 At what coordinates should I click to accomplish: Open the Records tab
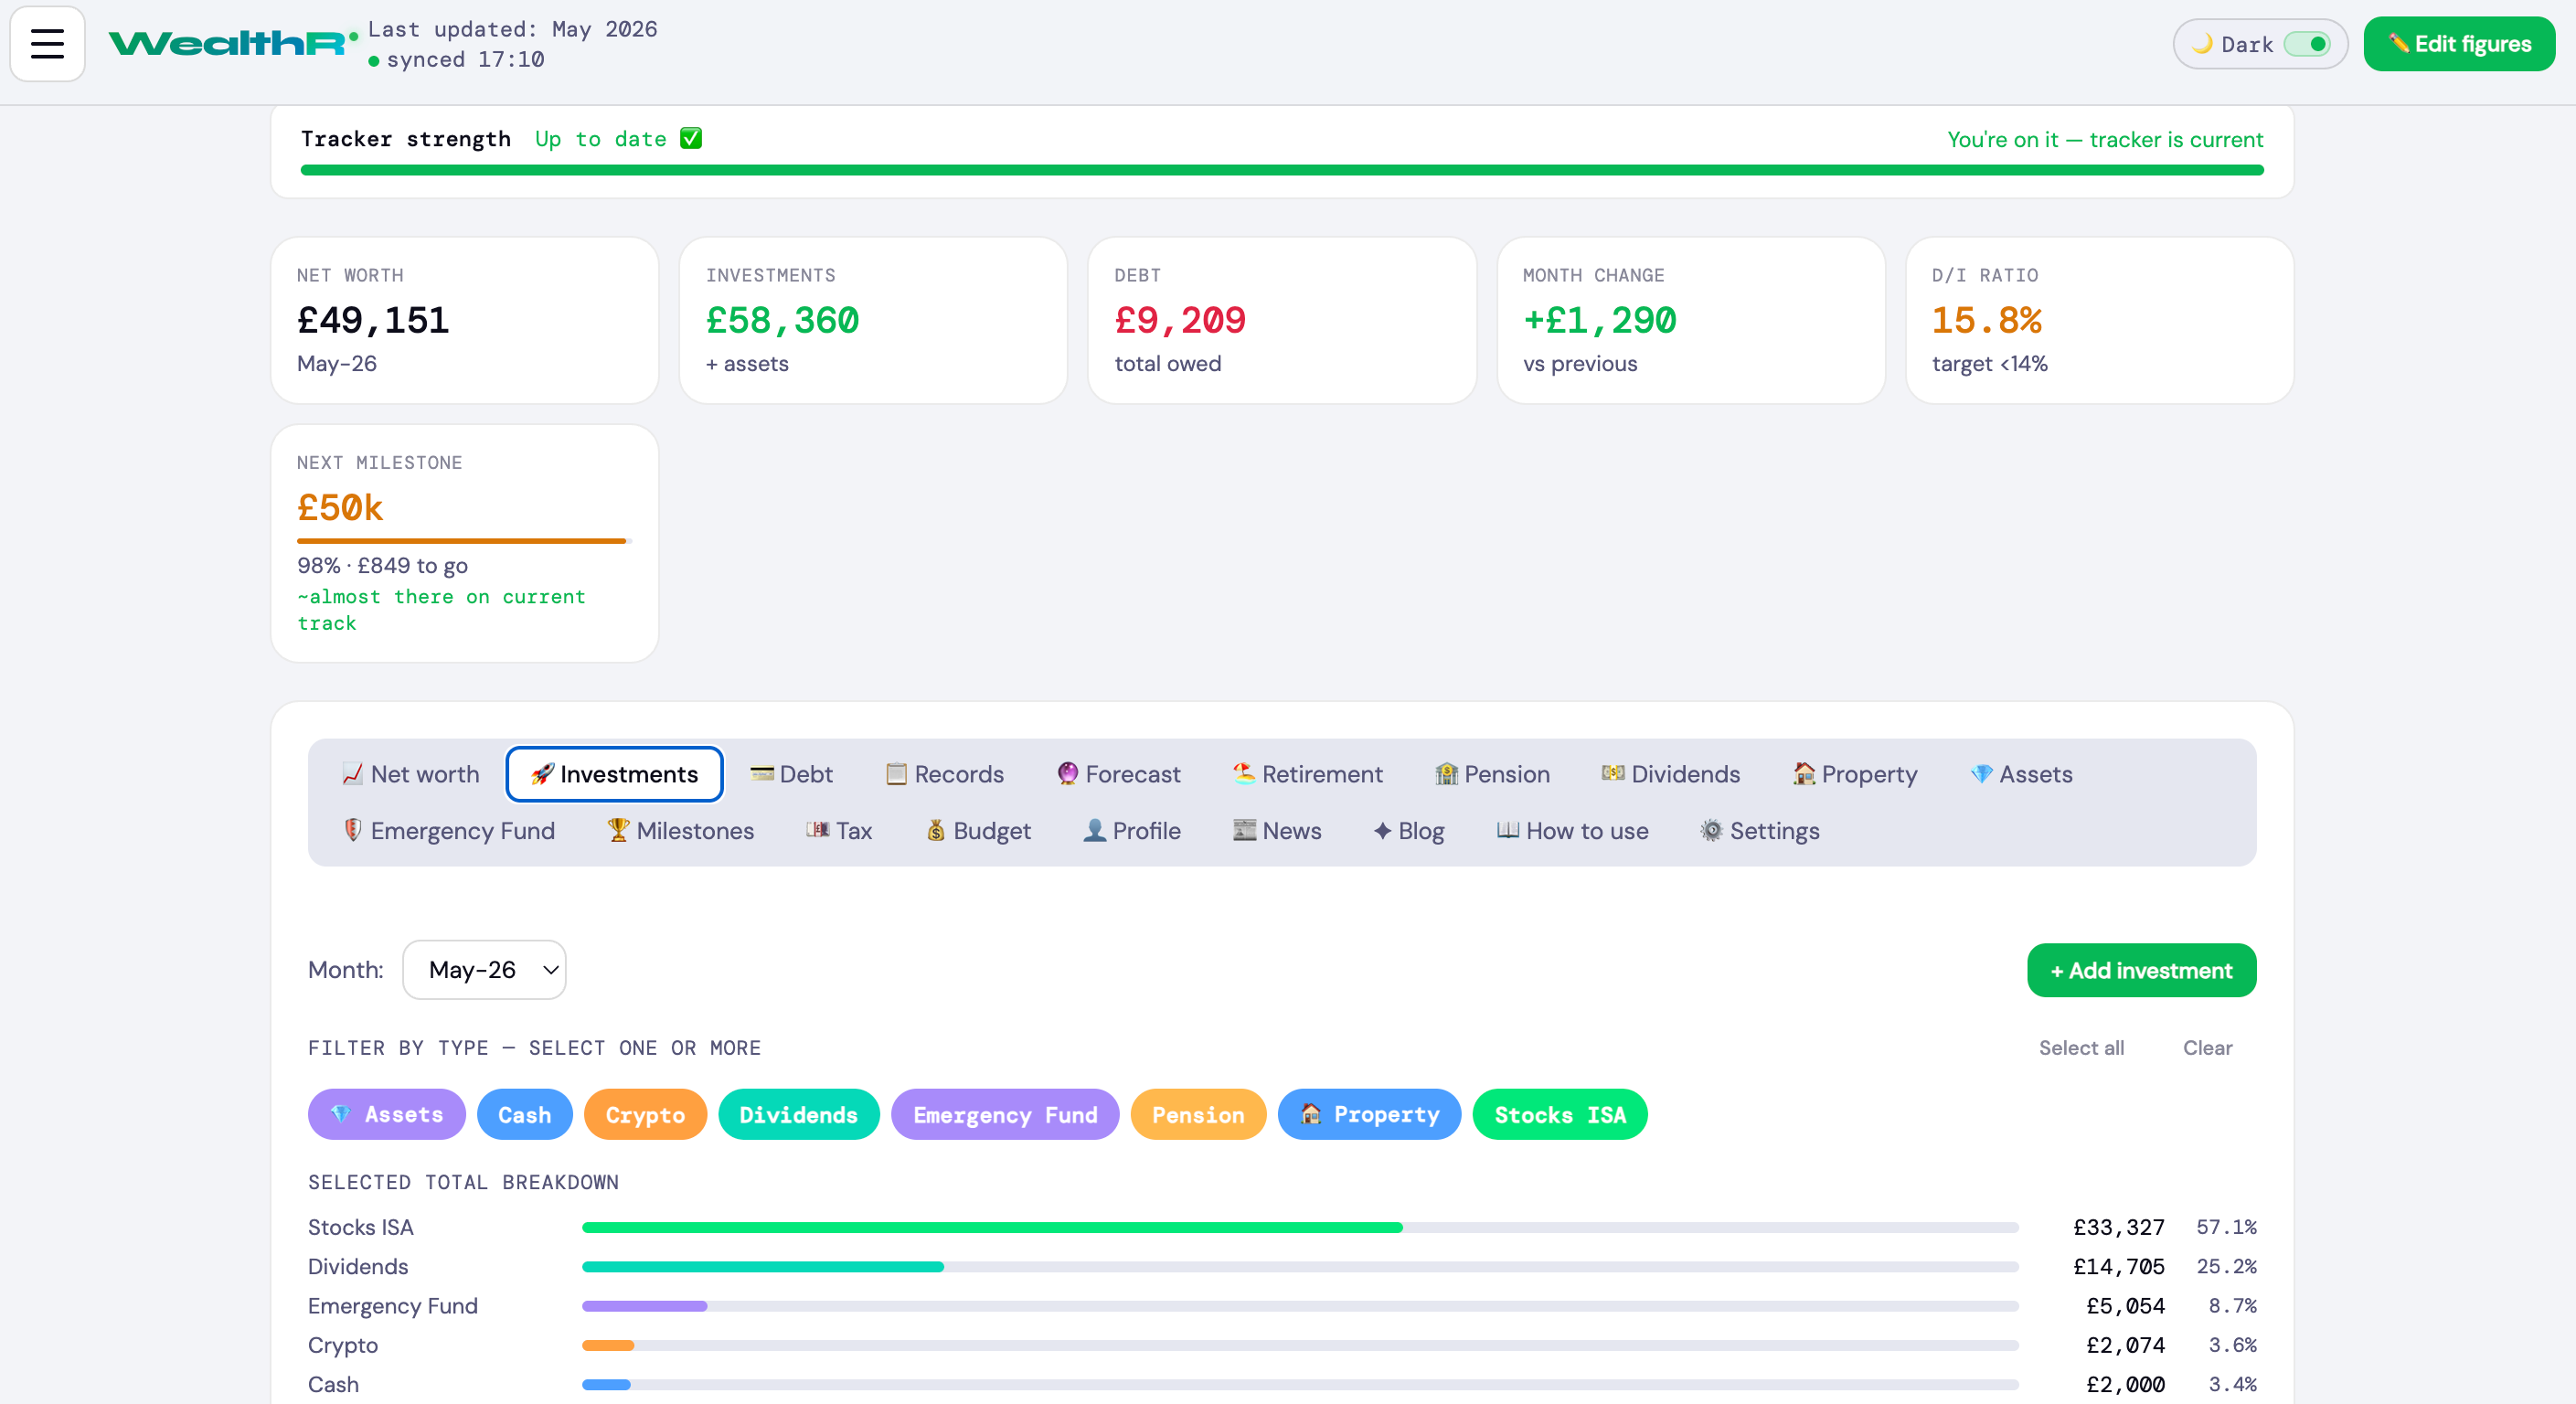(944, 774)
